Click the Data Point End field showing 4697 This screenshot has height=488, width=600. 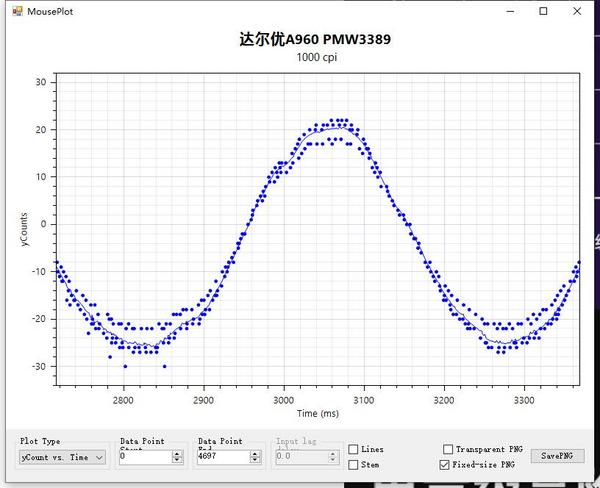point(223,457)
